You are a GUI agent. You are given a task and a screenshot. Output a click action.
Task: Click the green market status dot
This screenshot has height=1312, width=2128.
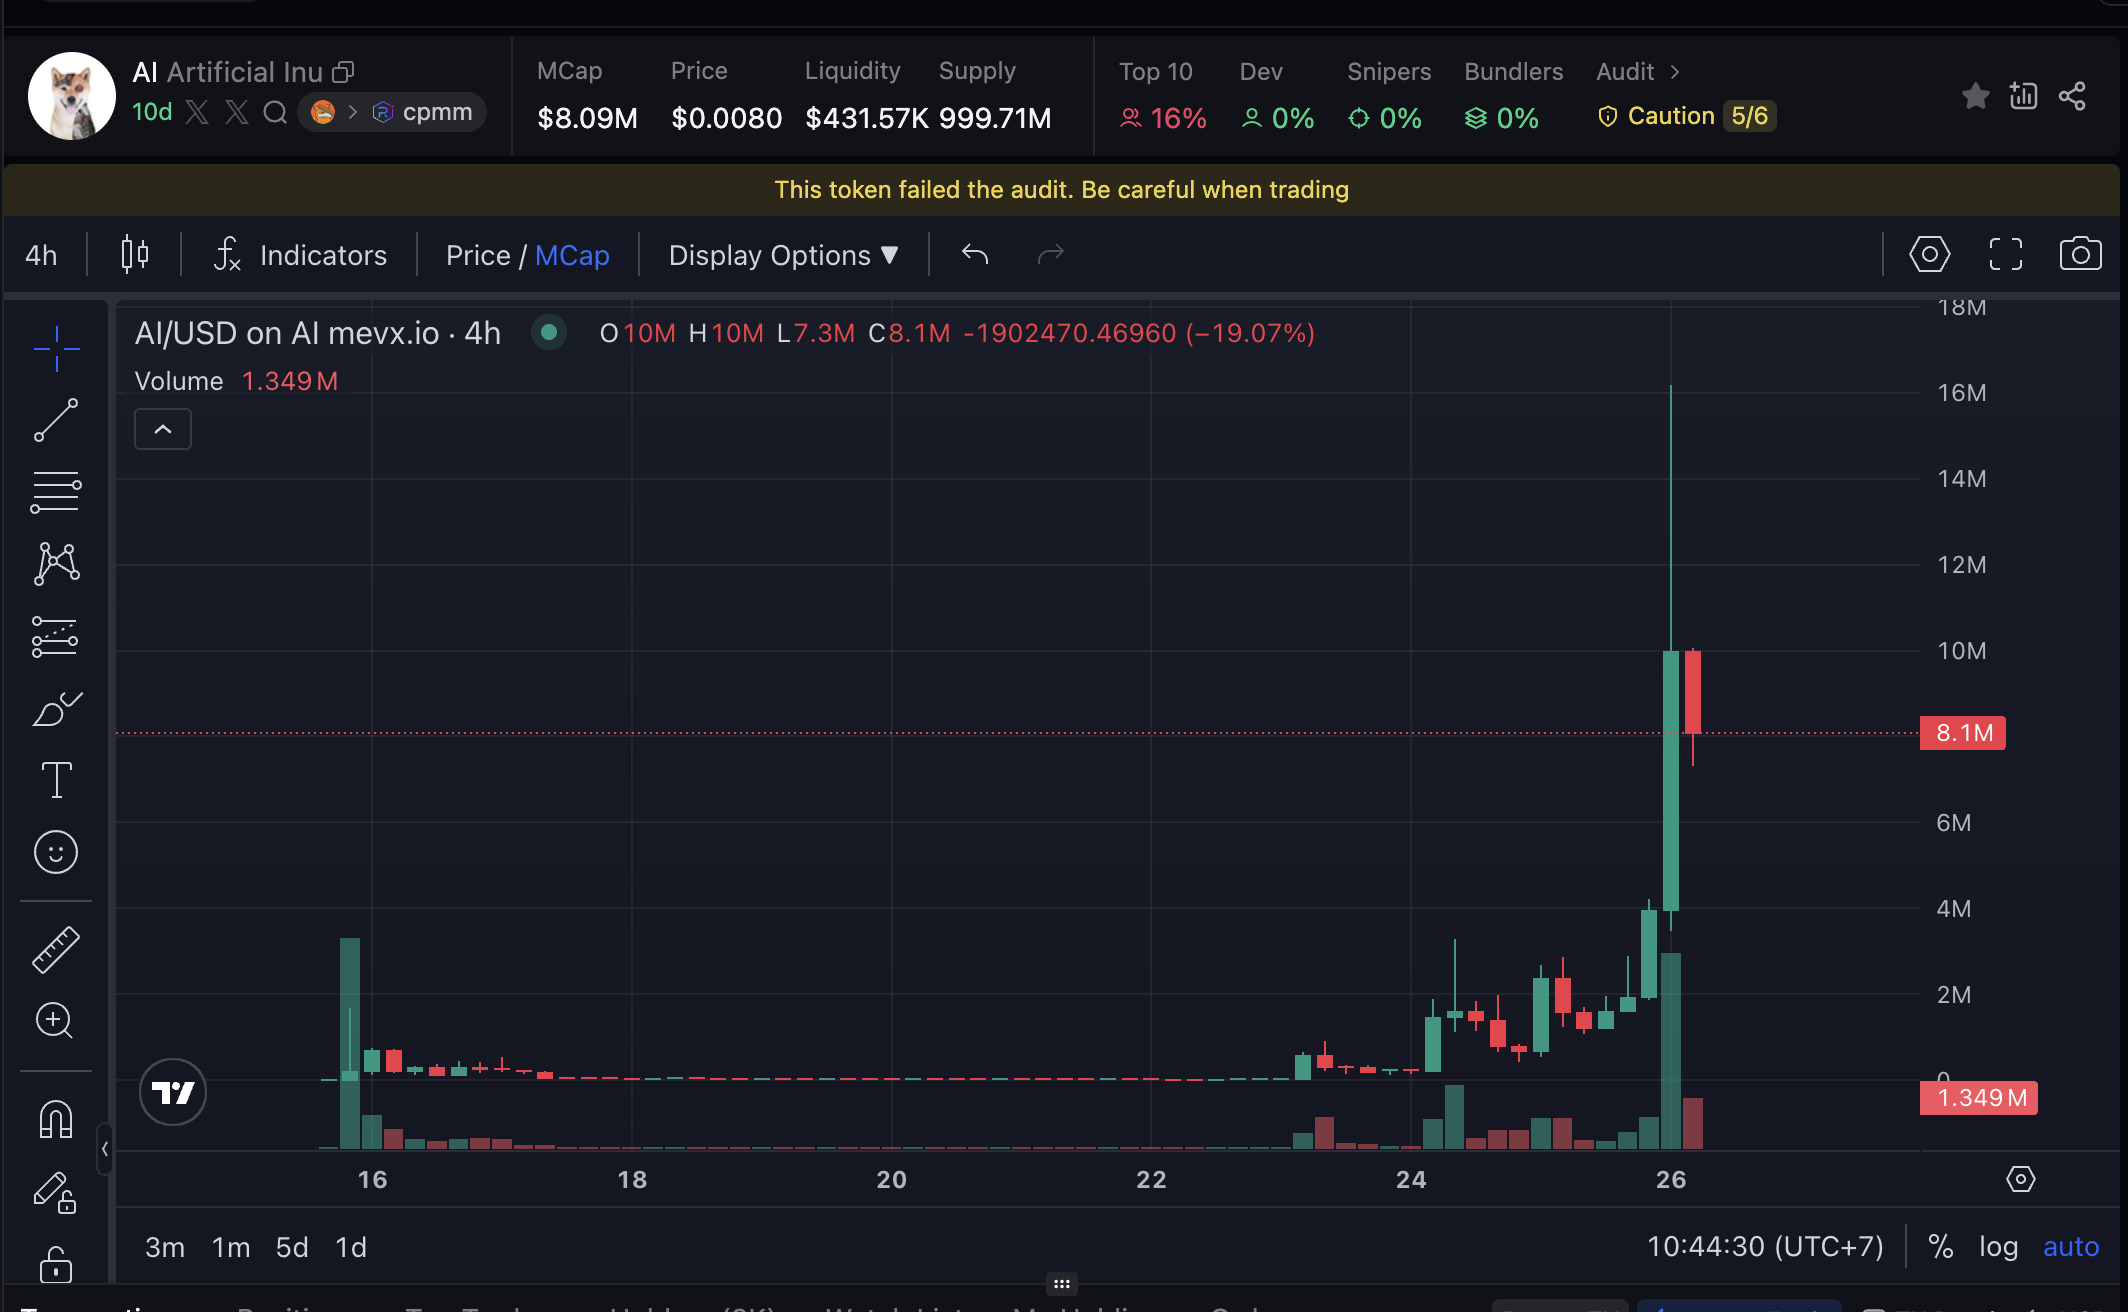[549, 332]
